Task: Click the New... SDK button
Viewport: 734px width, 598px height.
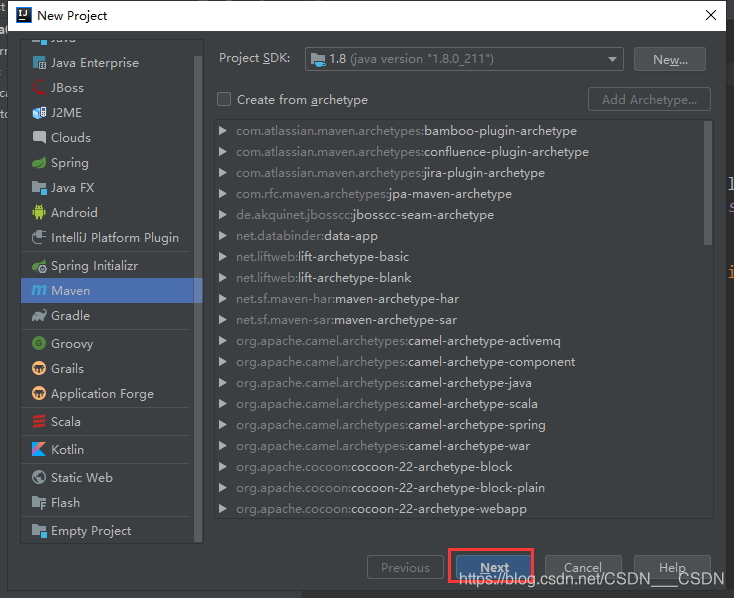Action: click(670, 59)
